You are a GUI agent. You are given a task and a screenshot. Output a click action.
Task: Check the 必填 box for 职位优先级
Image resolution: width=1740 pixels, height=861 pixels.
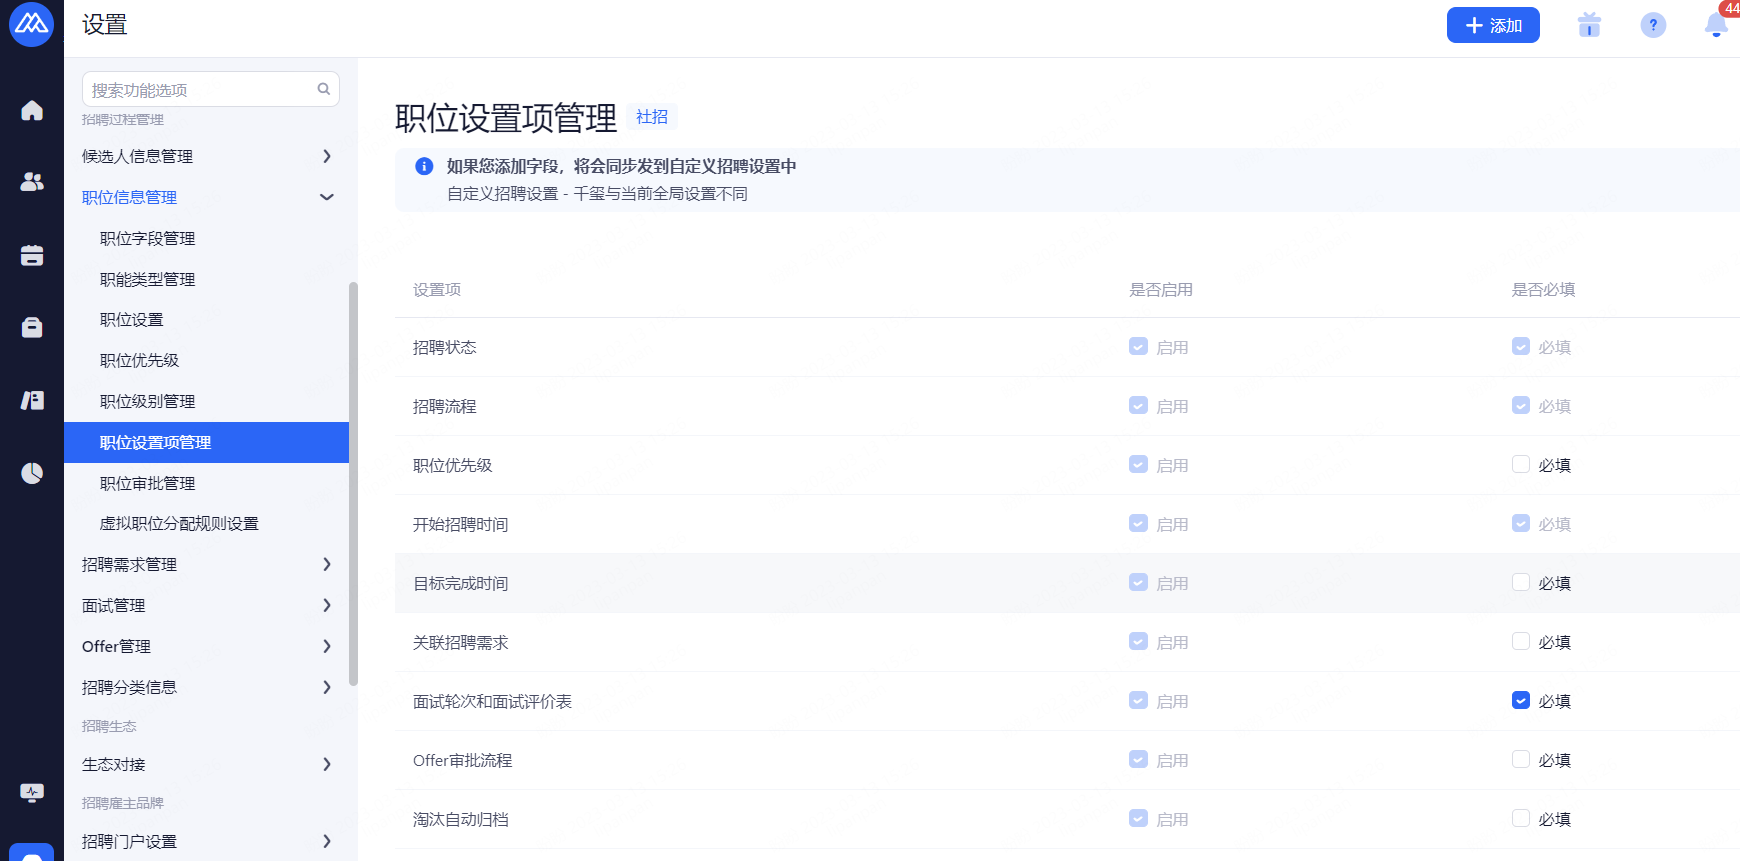coord(1520,465)
